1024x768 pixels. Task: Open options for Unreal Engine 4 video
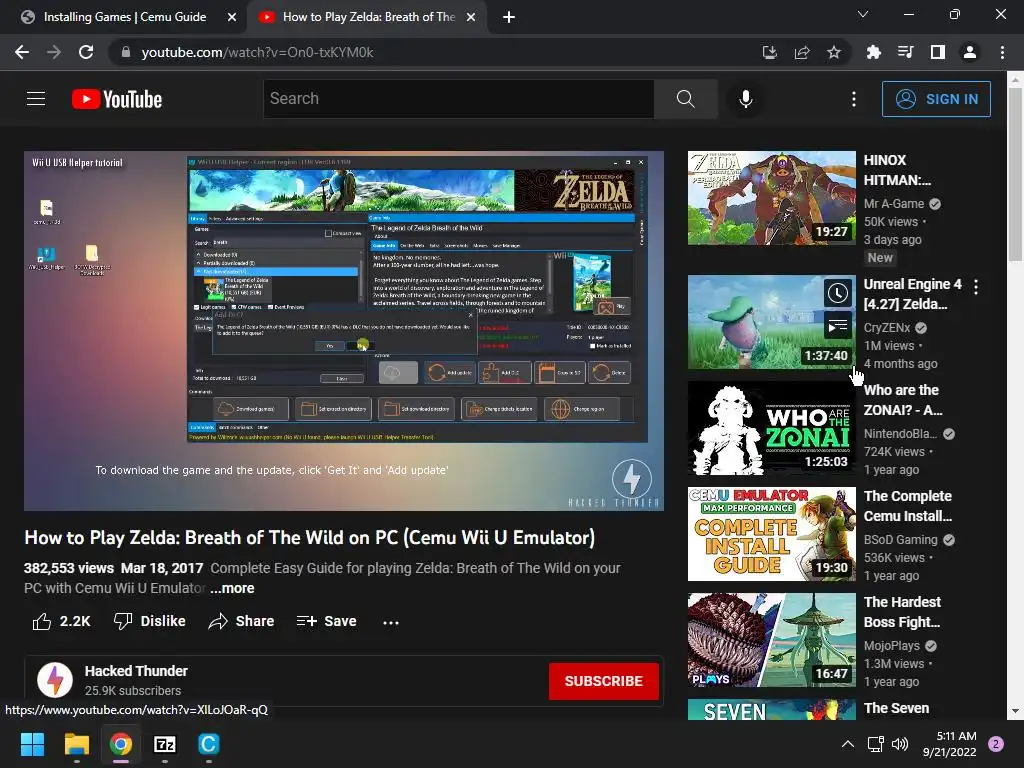[976, 287]
